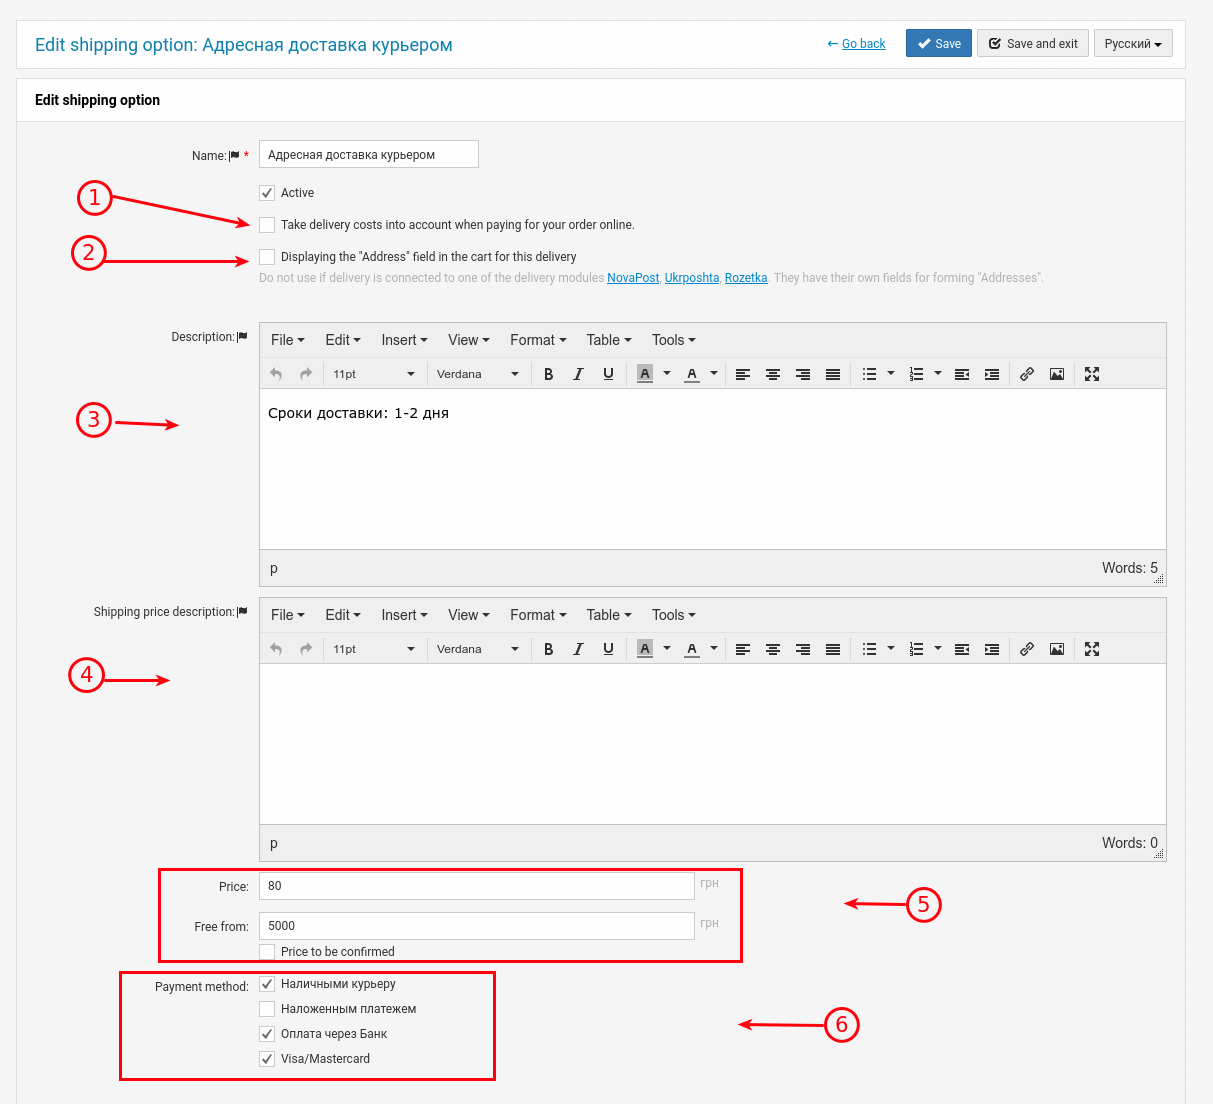Viewport: 1213px width, 1104px height.
Task: Apply background color in the Description editor
Action: pos(645,374)
